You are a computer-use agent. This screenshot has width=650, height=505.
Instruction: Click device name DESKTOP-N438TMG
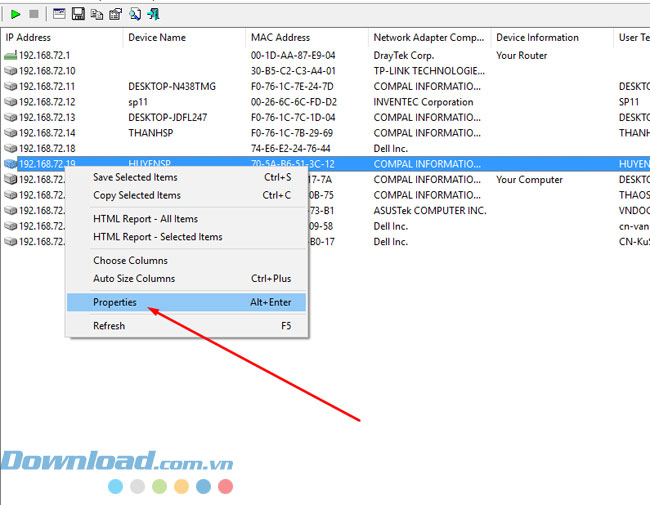pyautogui.click(x=172, y=86)
